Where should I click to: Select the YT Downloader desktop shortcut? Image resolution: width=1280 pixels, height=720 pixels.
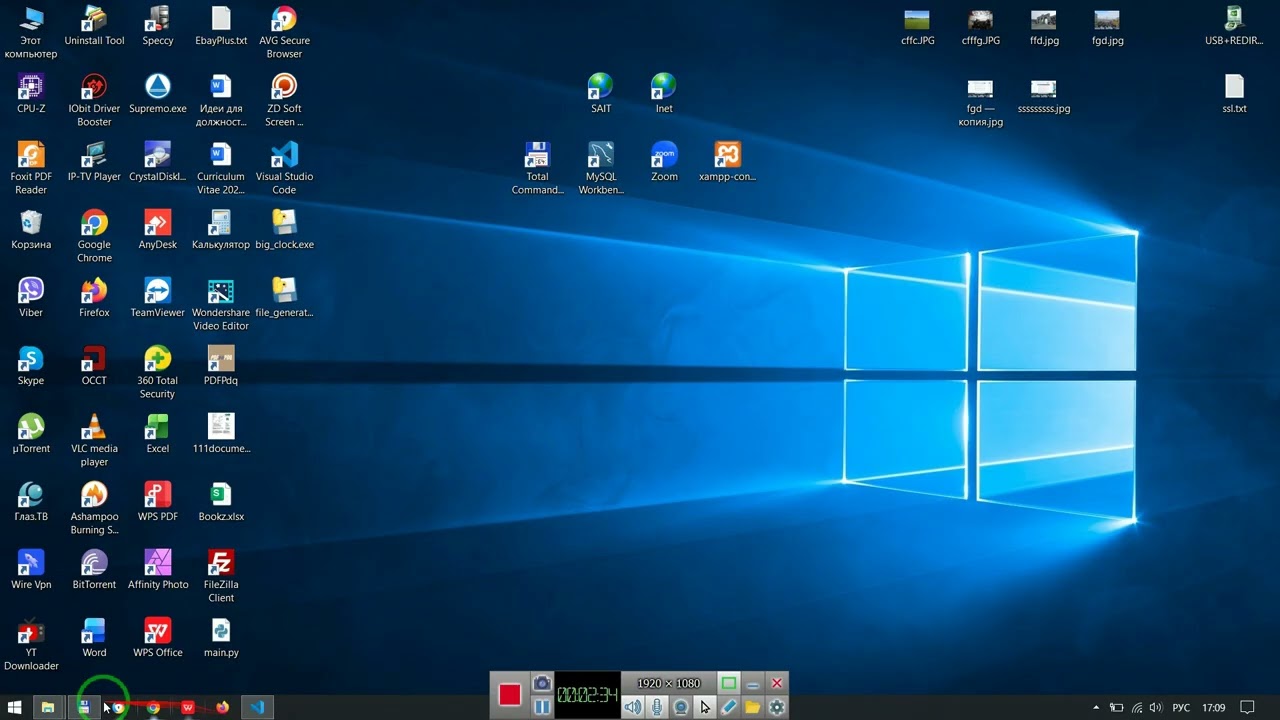pos(31,644)
